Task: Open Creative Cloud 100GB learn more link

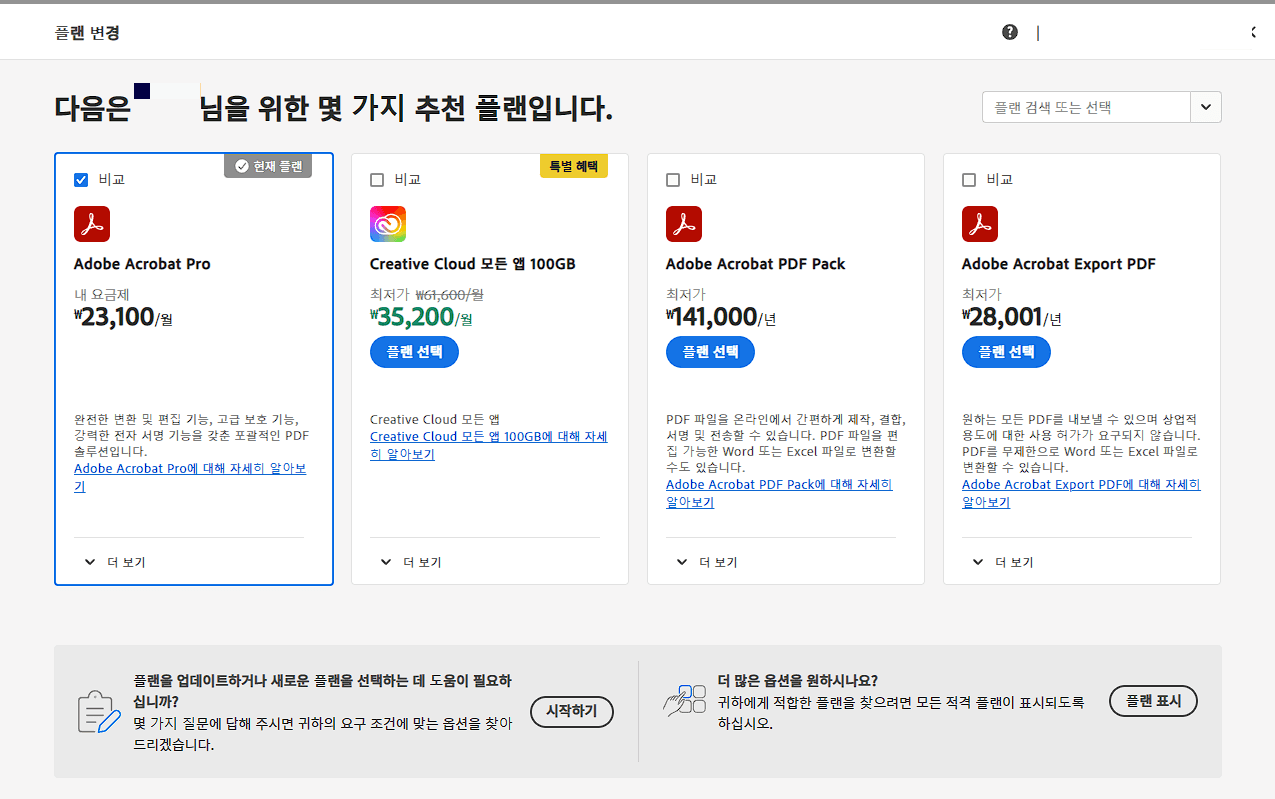Action: 488,446
